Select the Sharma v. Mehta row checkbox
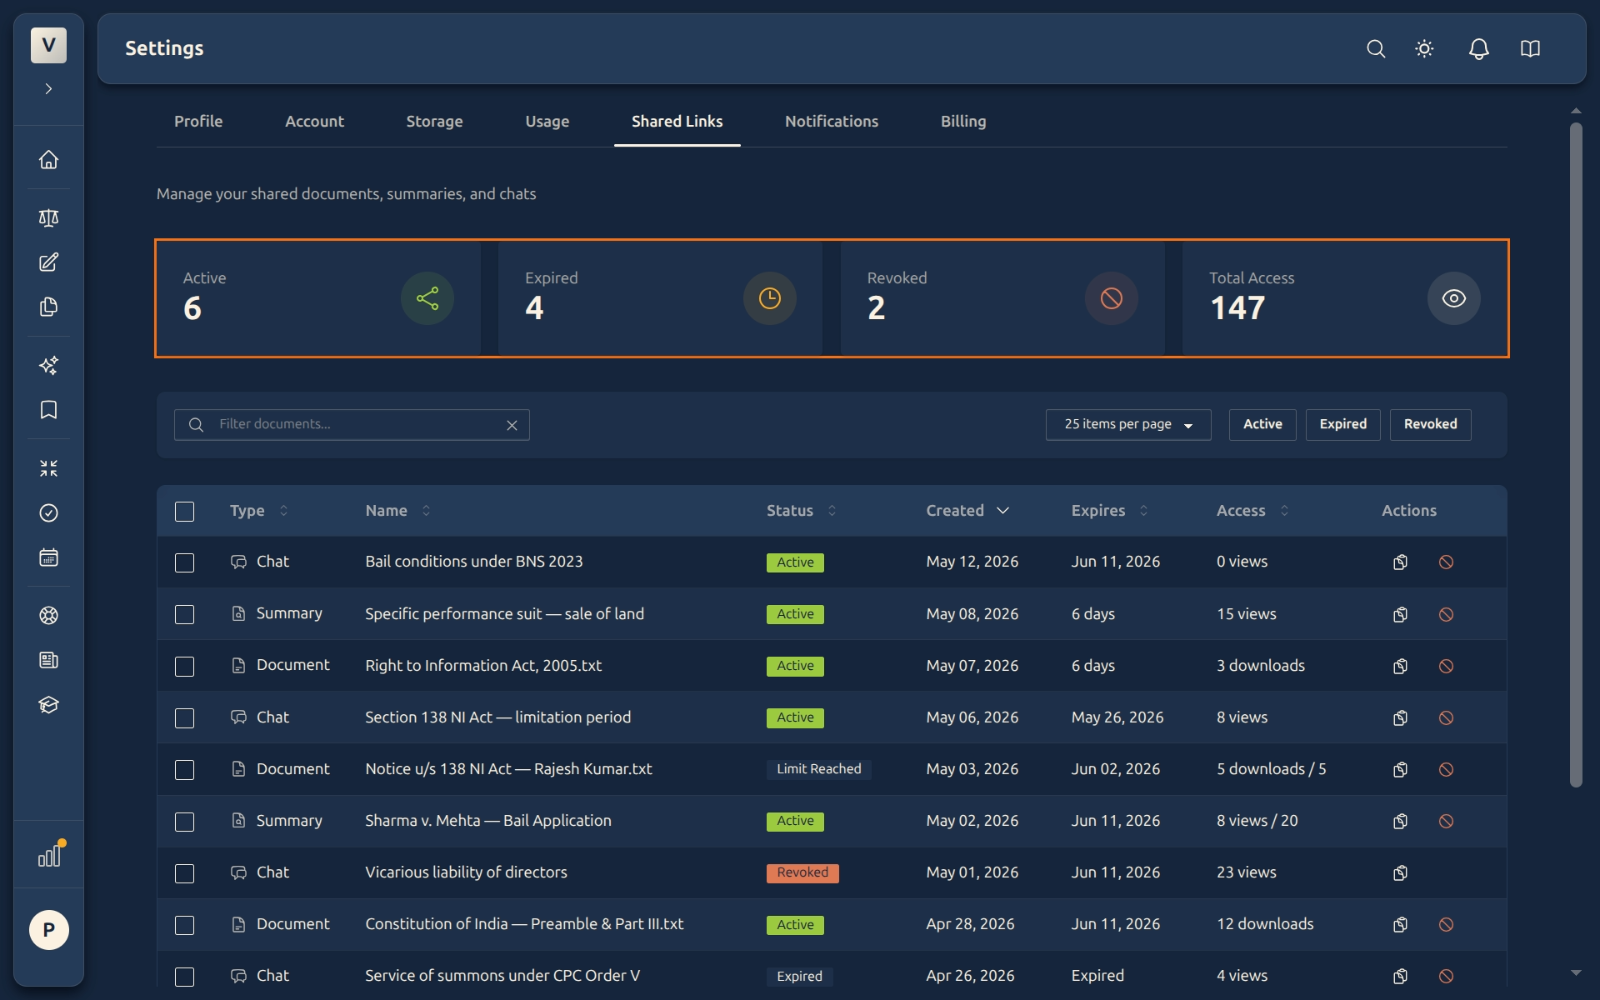Image resolution: width=1600 pixels, height=1000 pixels. click(184, 821)
